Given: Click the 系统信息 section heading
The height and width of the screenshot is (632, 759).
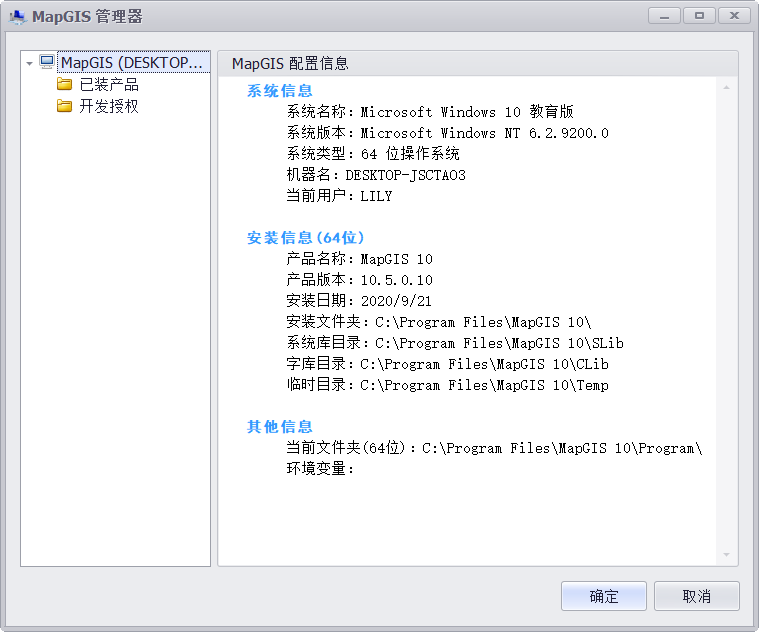Looking at the screenshot, I should [280, 90].
